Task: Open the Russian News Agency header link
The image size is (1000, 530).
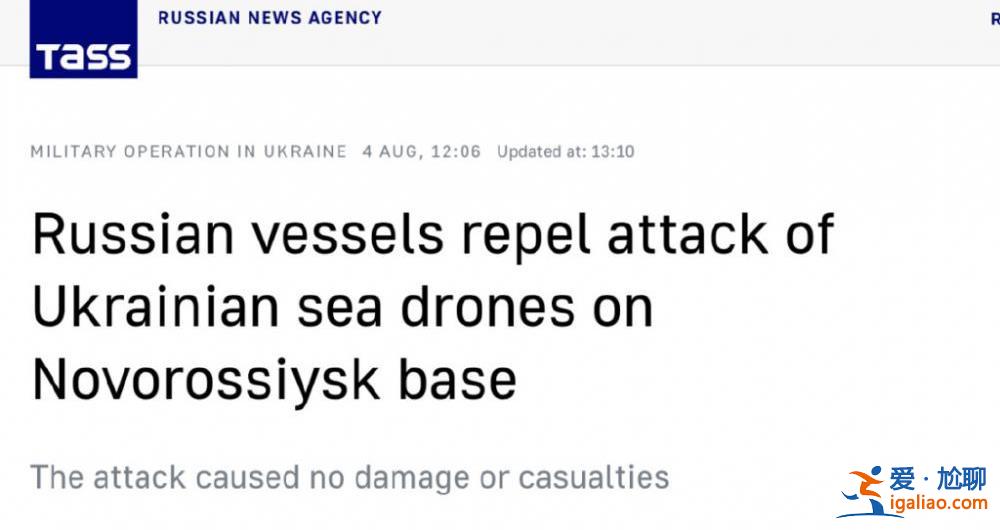Action: click(270, 17)
